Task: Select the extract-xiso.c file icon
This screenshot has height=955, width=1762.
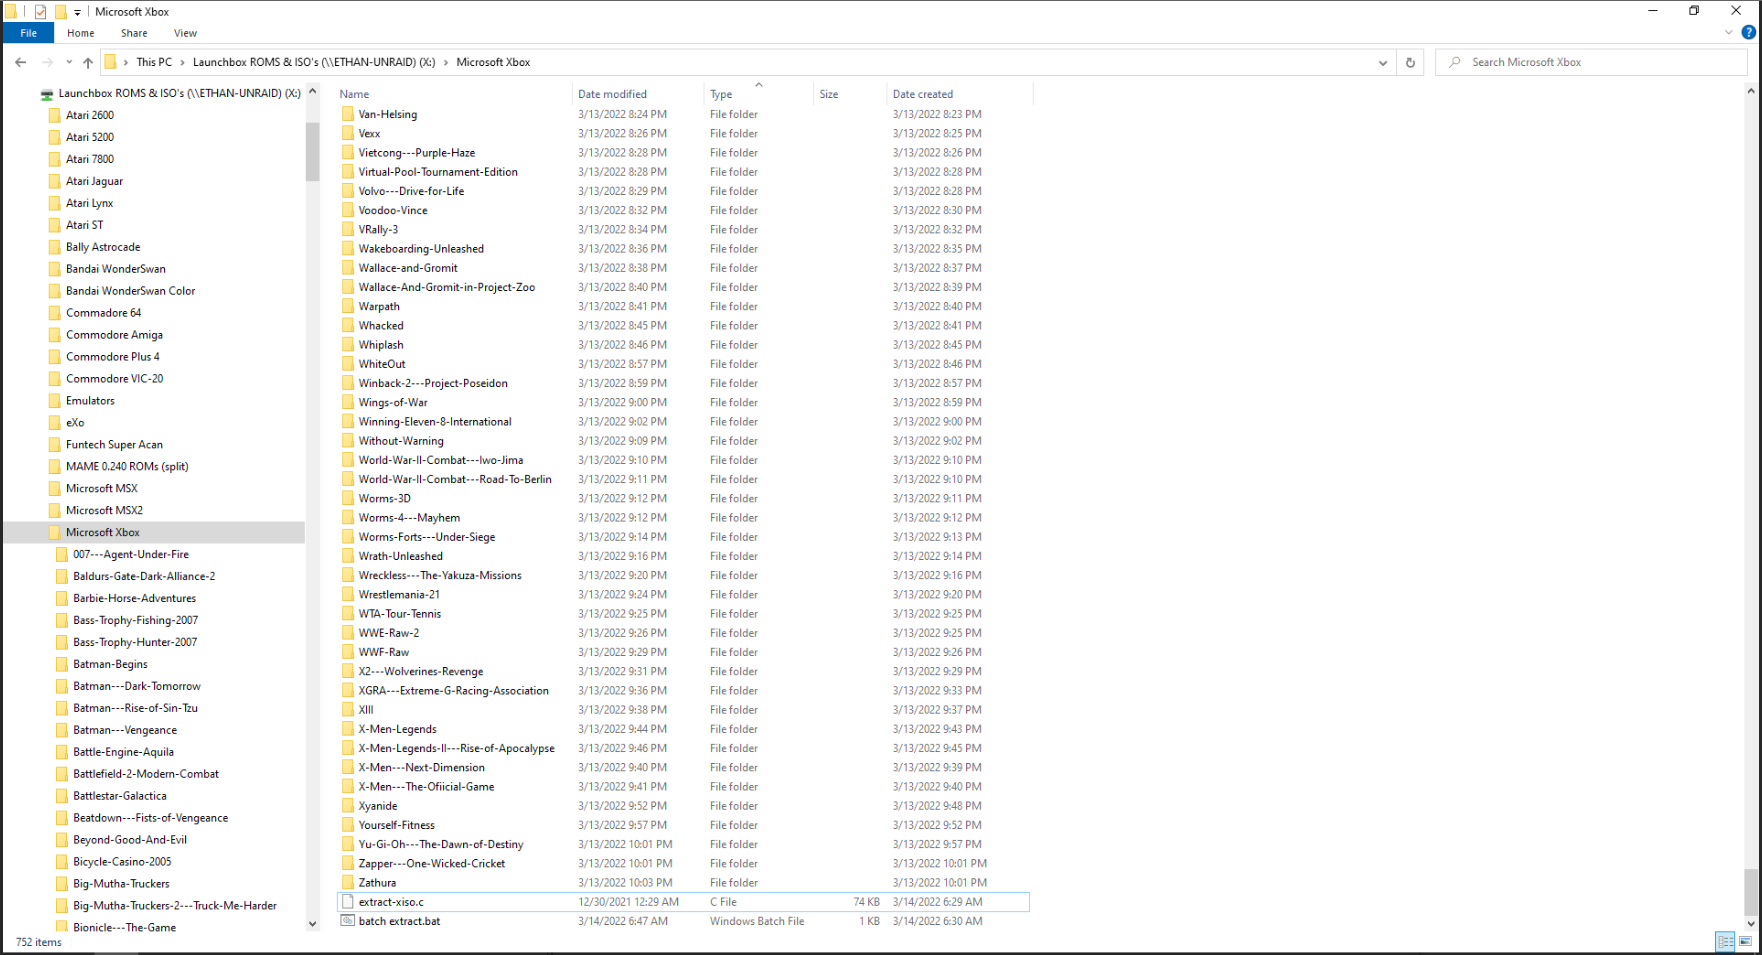Action: (348, 902)
